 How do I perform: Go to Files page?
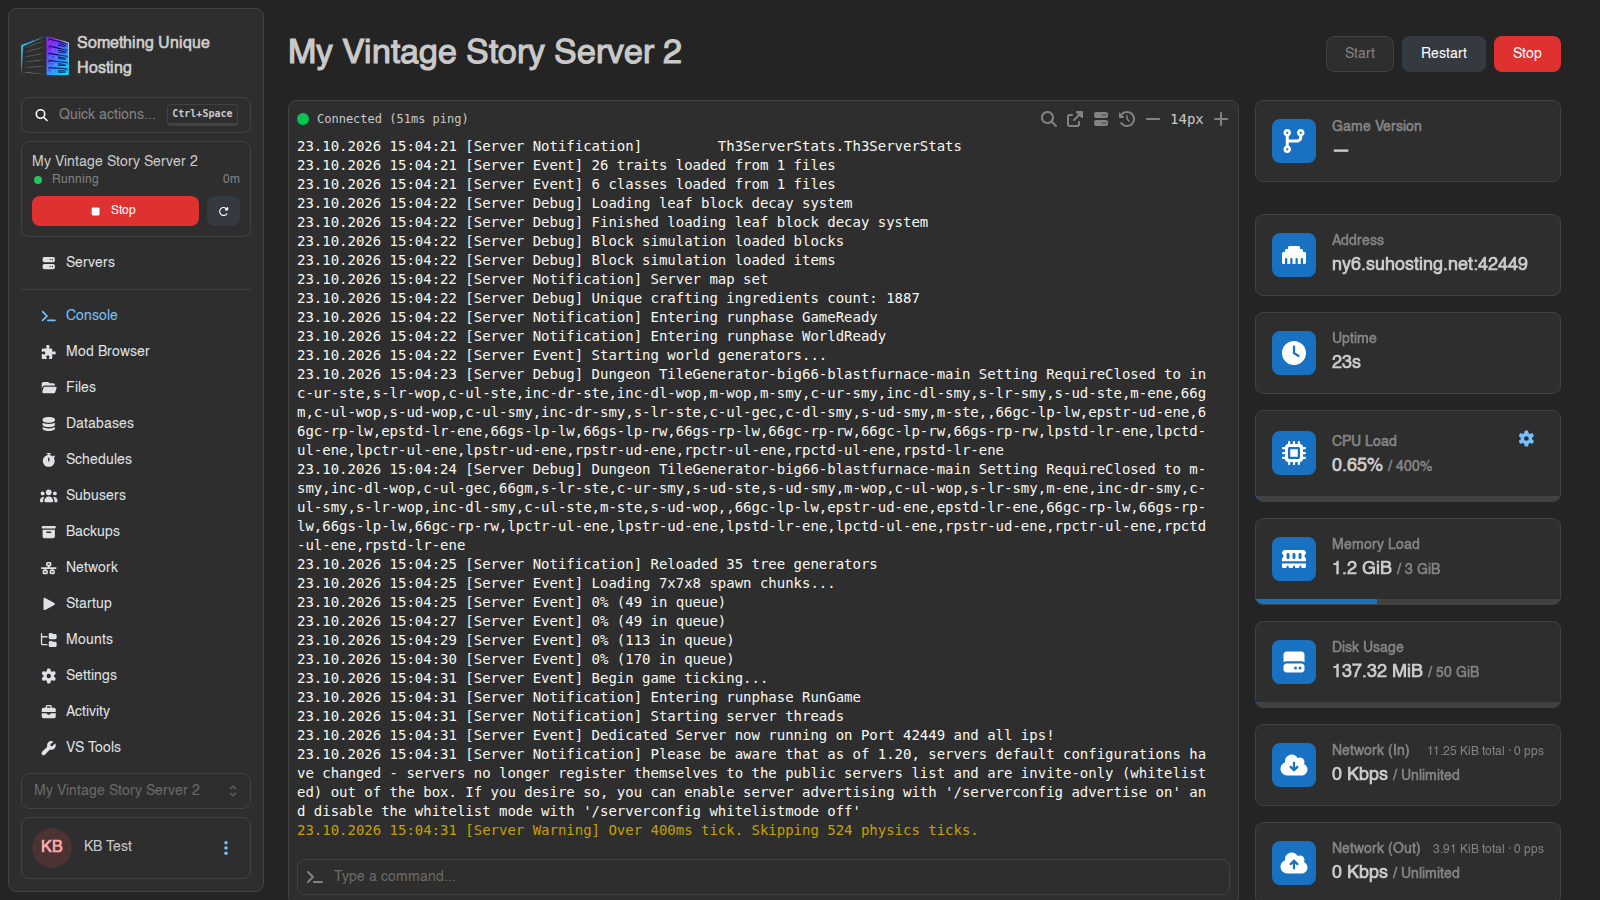point(136,387)
